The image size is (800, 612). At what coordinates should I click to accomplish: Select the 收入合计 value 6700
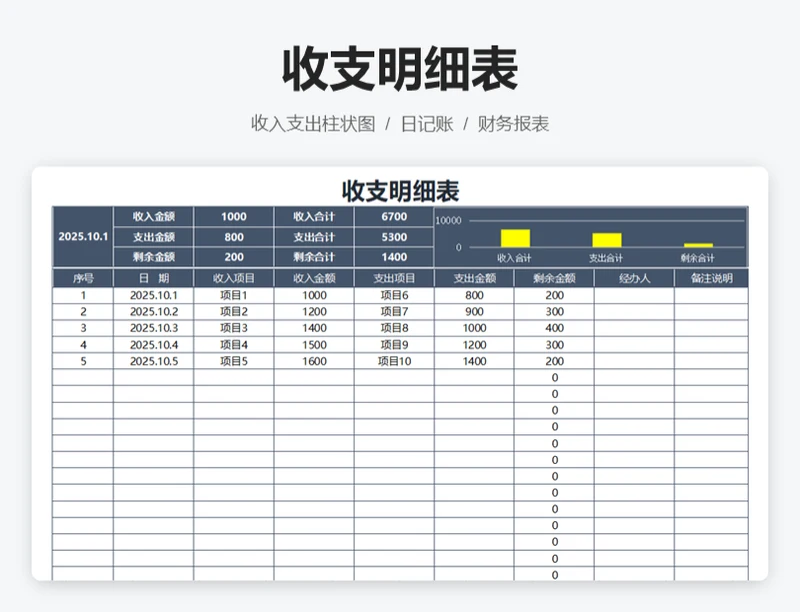click(x=394, y=217)
